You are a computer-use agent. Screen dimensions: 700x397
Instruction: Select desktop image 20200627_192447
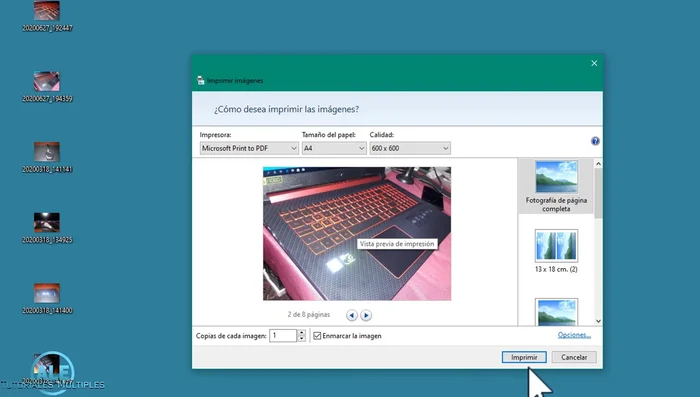(47, 16)
